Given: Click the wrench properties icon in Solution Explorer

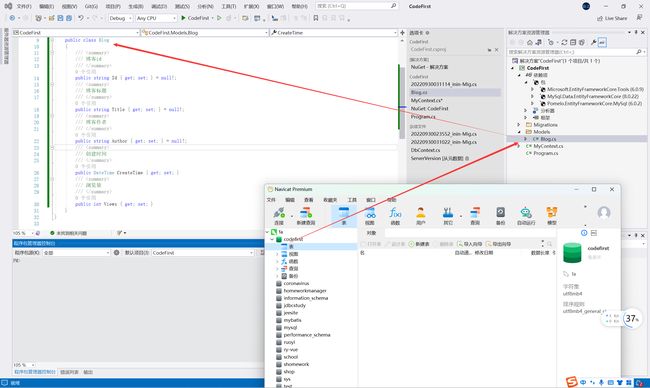Looking at the screenshot, I should [x=593, y=42].
